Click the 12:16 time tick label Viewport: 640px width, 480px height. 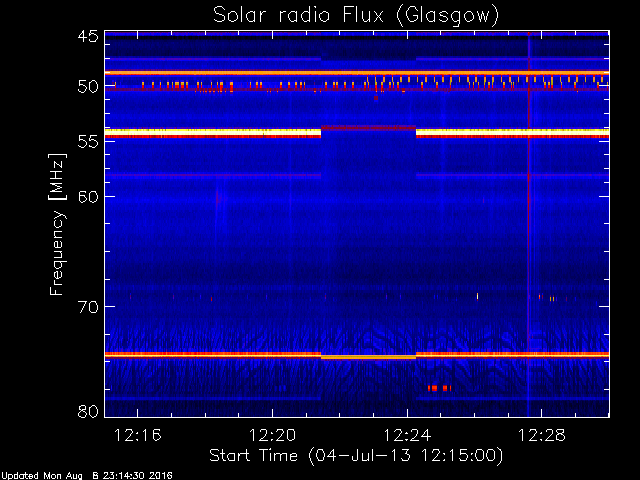tap(138, 435)
